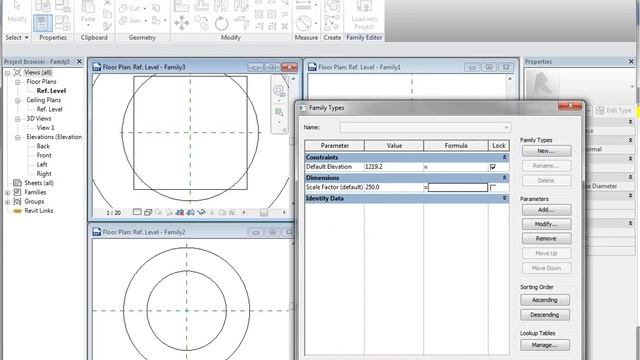This screenshot has width=640, height=360.
Task: Expand the Groups tree node
Action: coord(7,202)
